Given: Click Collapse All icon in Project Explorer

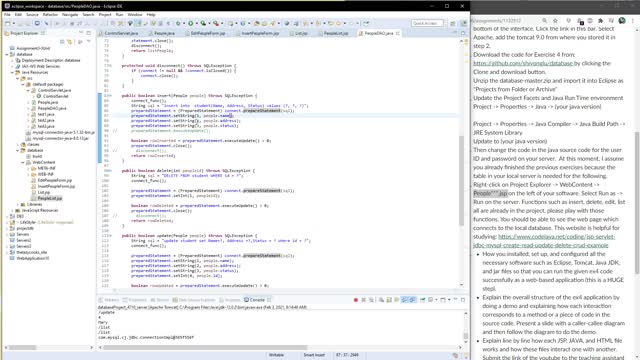Looking at the screenshot, I should click(62, 42).
